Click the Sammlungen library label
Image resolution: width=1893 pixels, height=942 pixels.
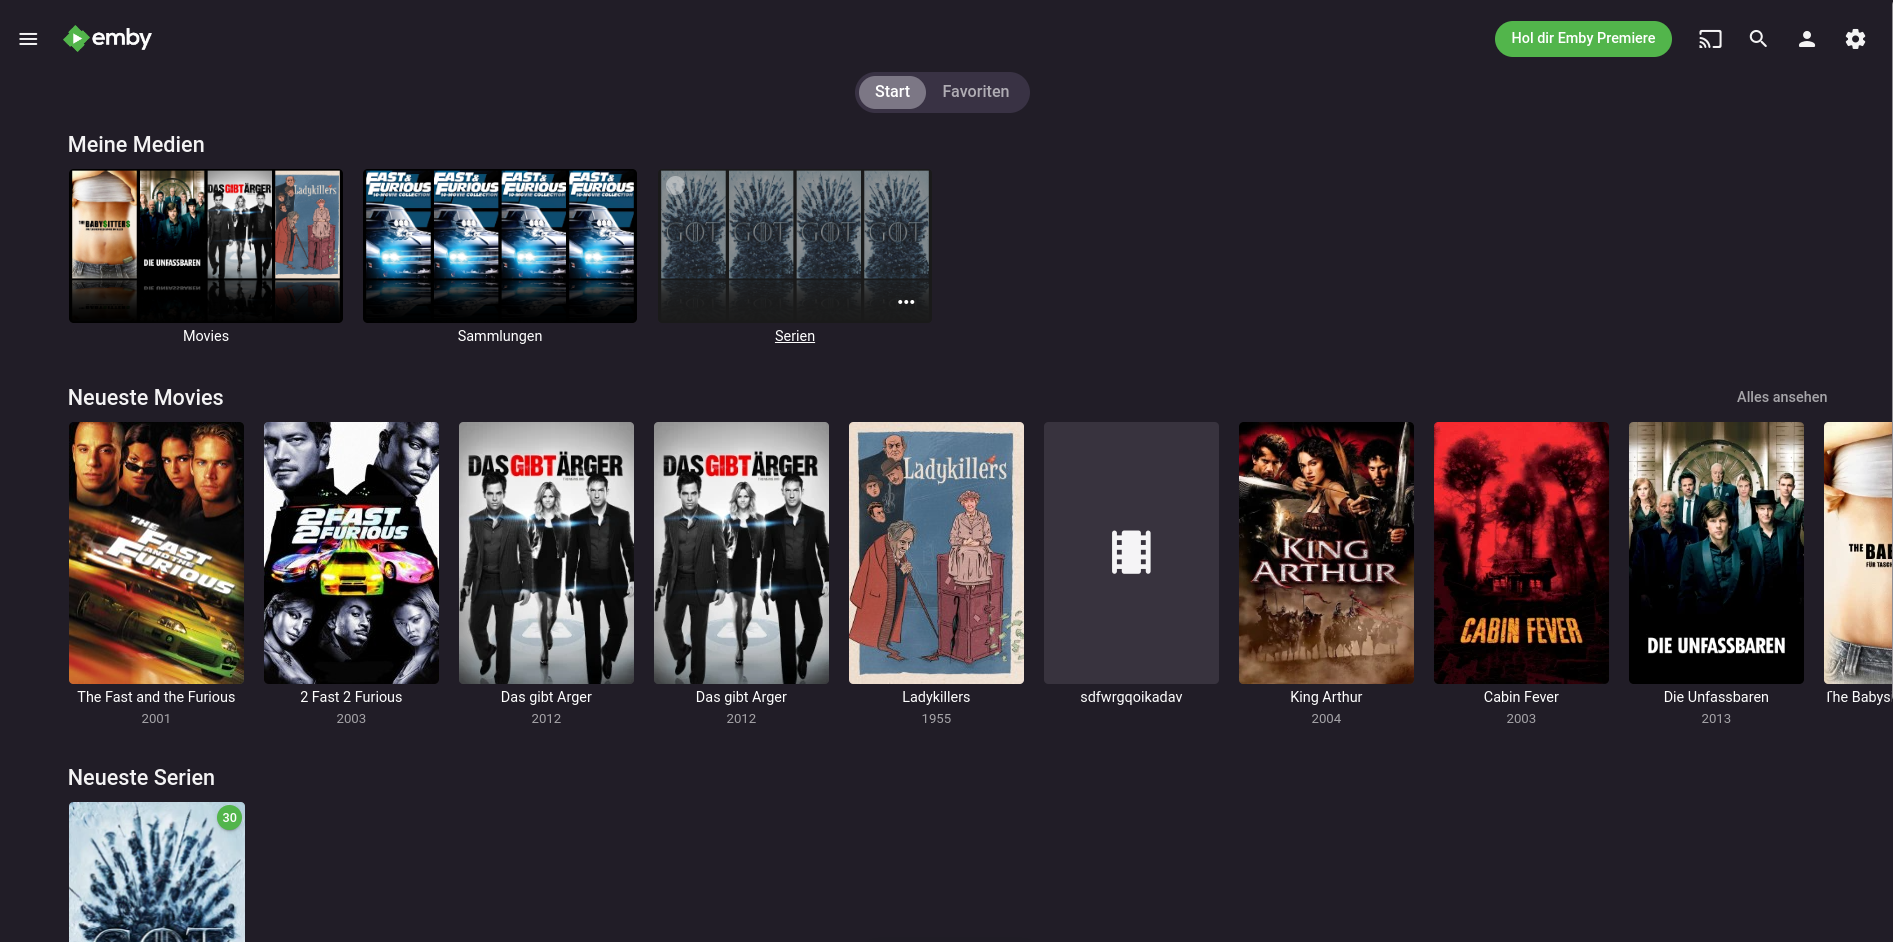coord(500,336)
